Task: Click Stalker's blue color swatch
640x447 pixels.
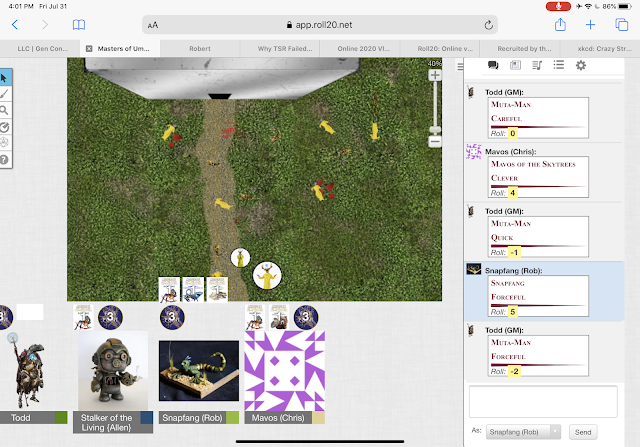Action: coord(147,418)
